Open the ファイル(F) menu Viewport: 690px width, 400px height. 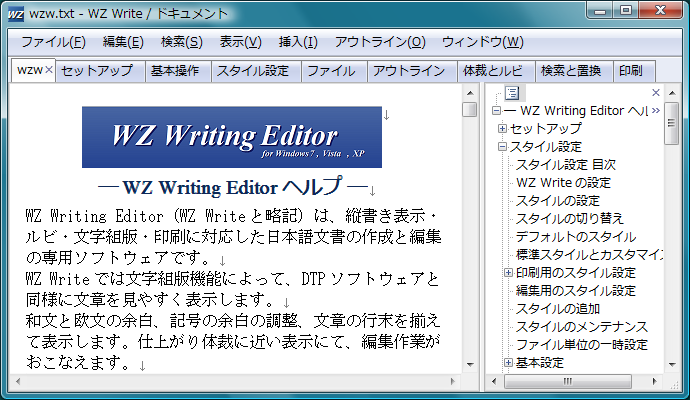click(53, 42)
